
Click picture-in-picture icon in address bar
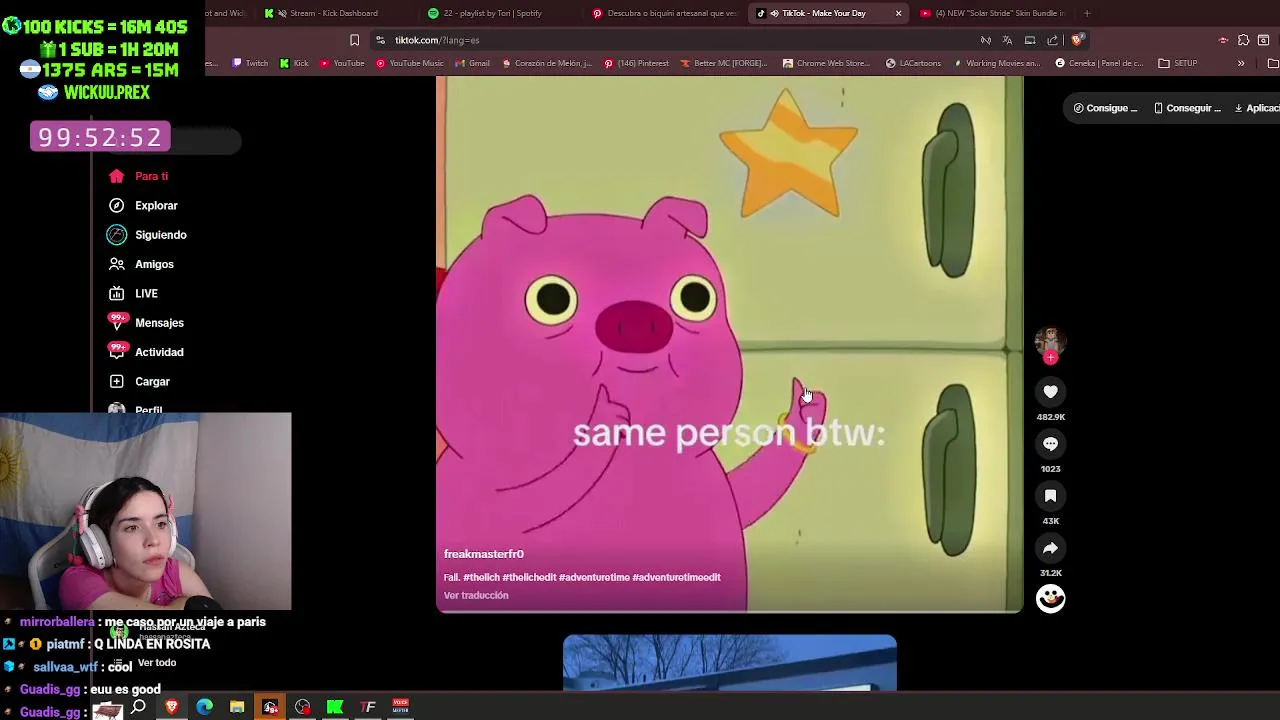coord(1030,40)
